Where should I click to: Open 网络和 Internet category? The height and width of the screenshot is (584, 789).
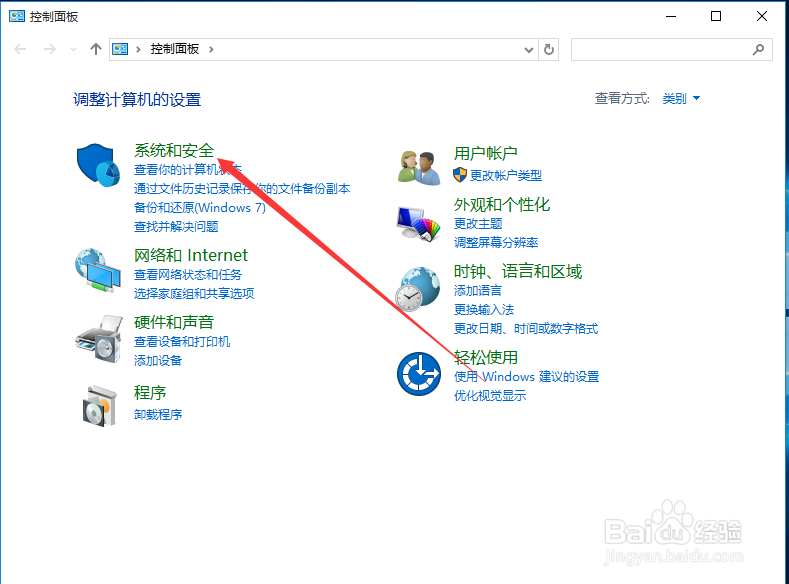191,255
